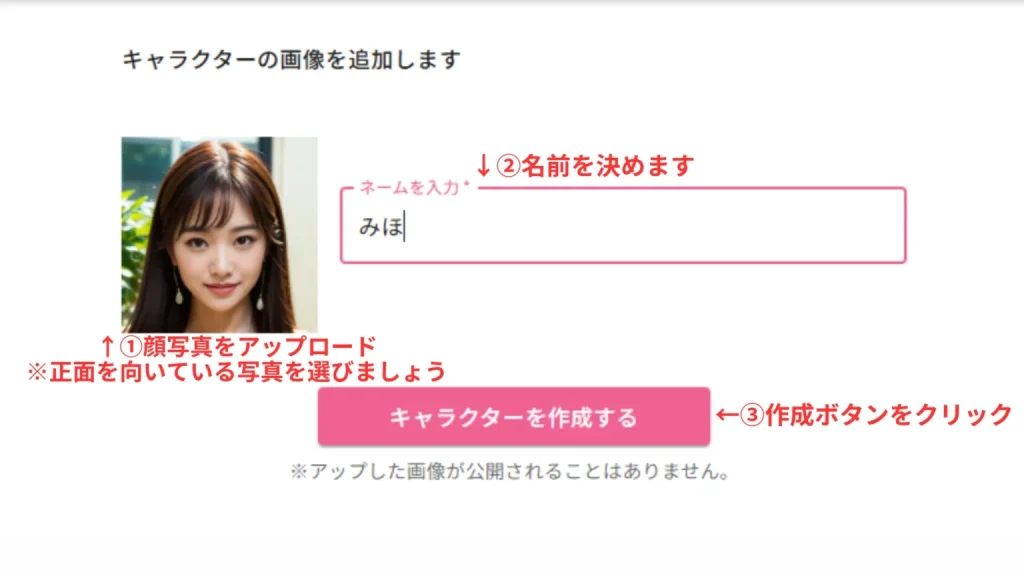Viewport: 1024px width, 576px height.
Task: Click the typed text みほ
Action: (381, 227)
